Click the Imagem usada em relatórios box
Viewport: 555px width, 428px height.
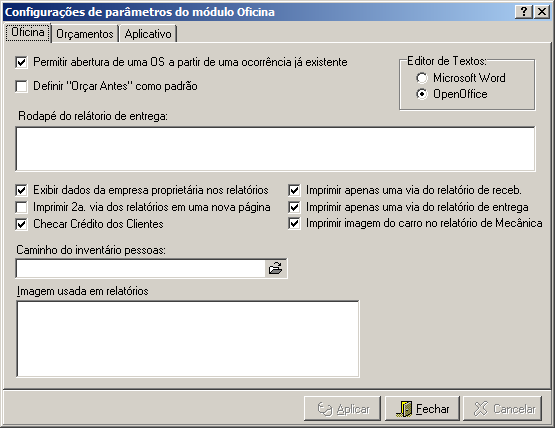[x=188, y=339]
